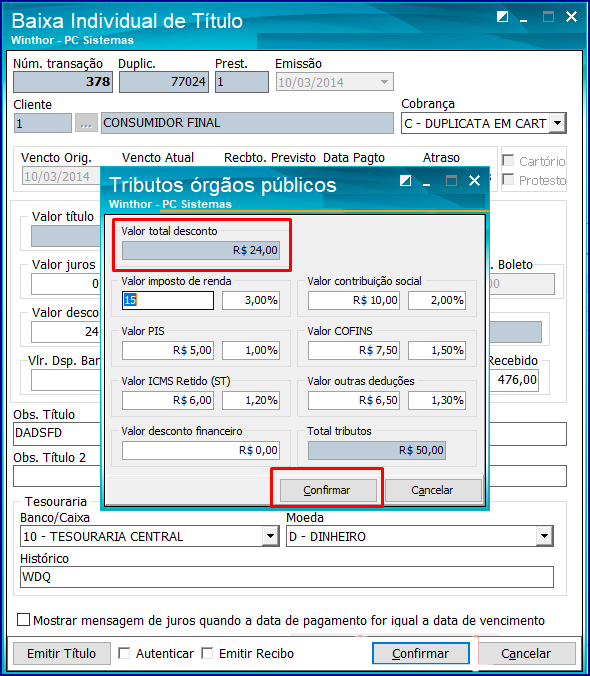Click the client lookup ellipsis button
Image resolution: width=590 pixels, height=676 pixels.
[86, 123]
